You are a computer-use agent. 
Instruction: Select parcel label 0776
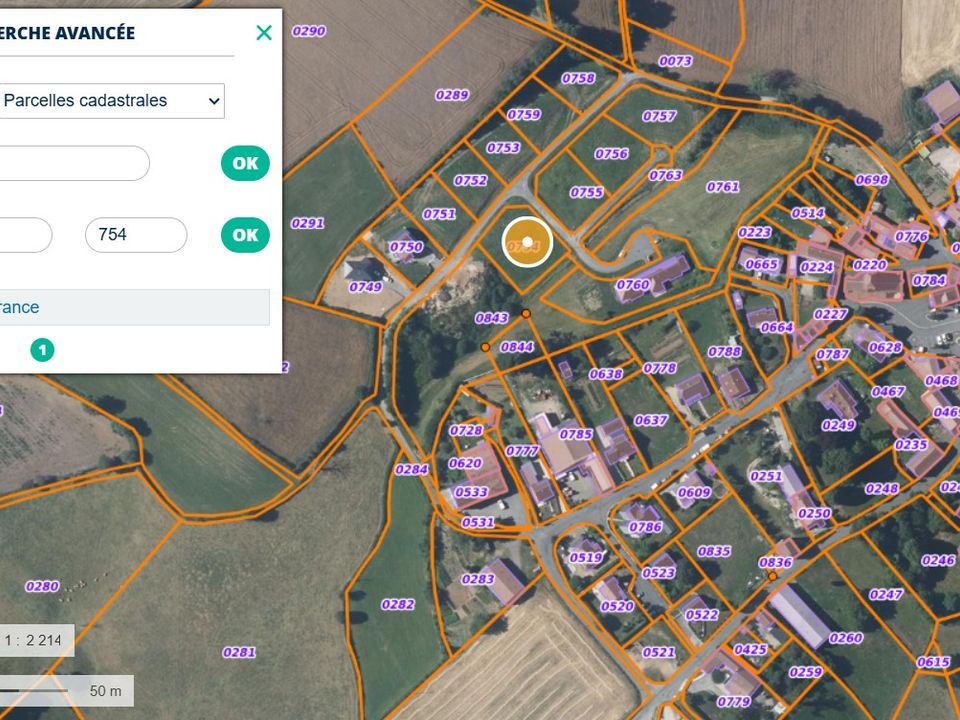click(x=912, y=236)
